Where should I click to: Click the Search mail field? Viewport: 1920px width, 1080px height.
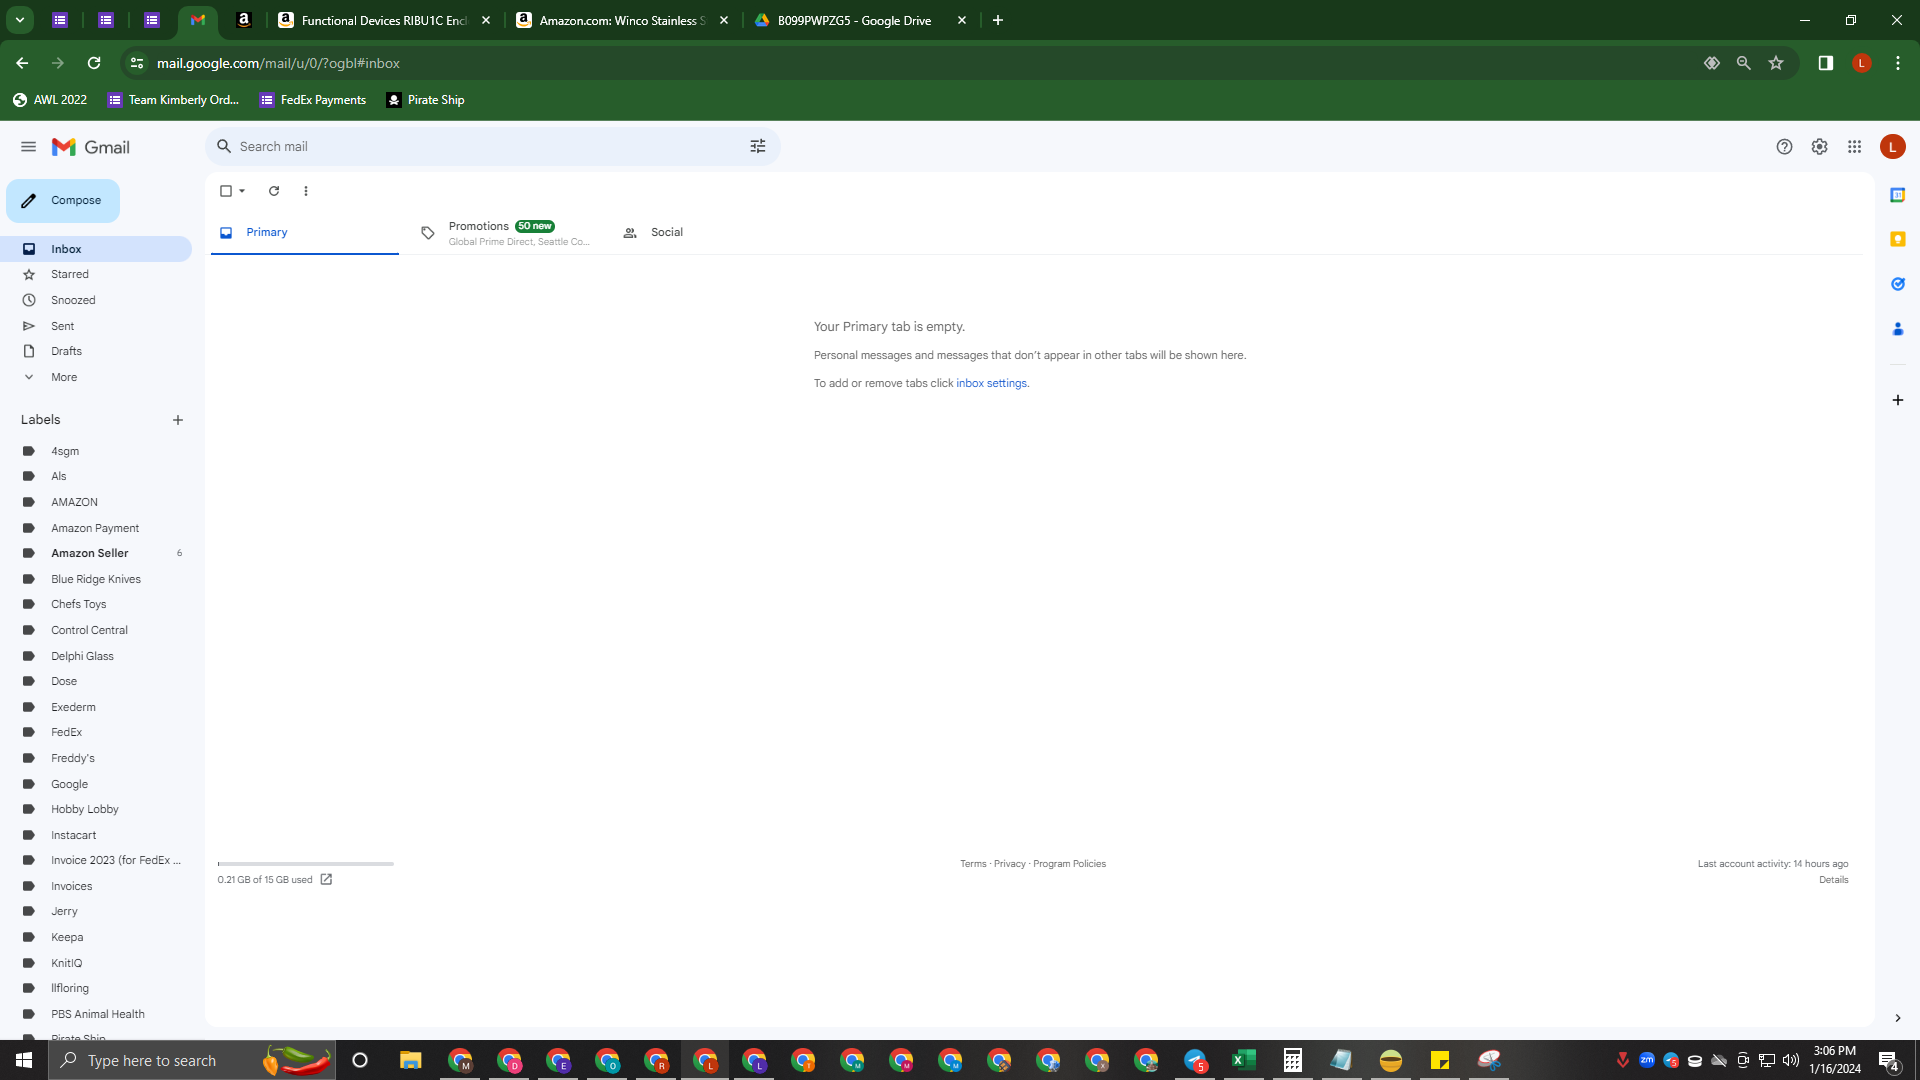click(492, 147)
